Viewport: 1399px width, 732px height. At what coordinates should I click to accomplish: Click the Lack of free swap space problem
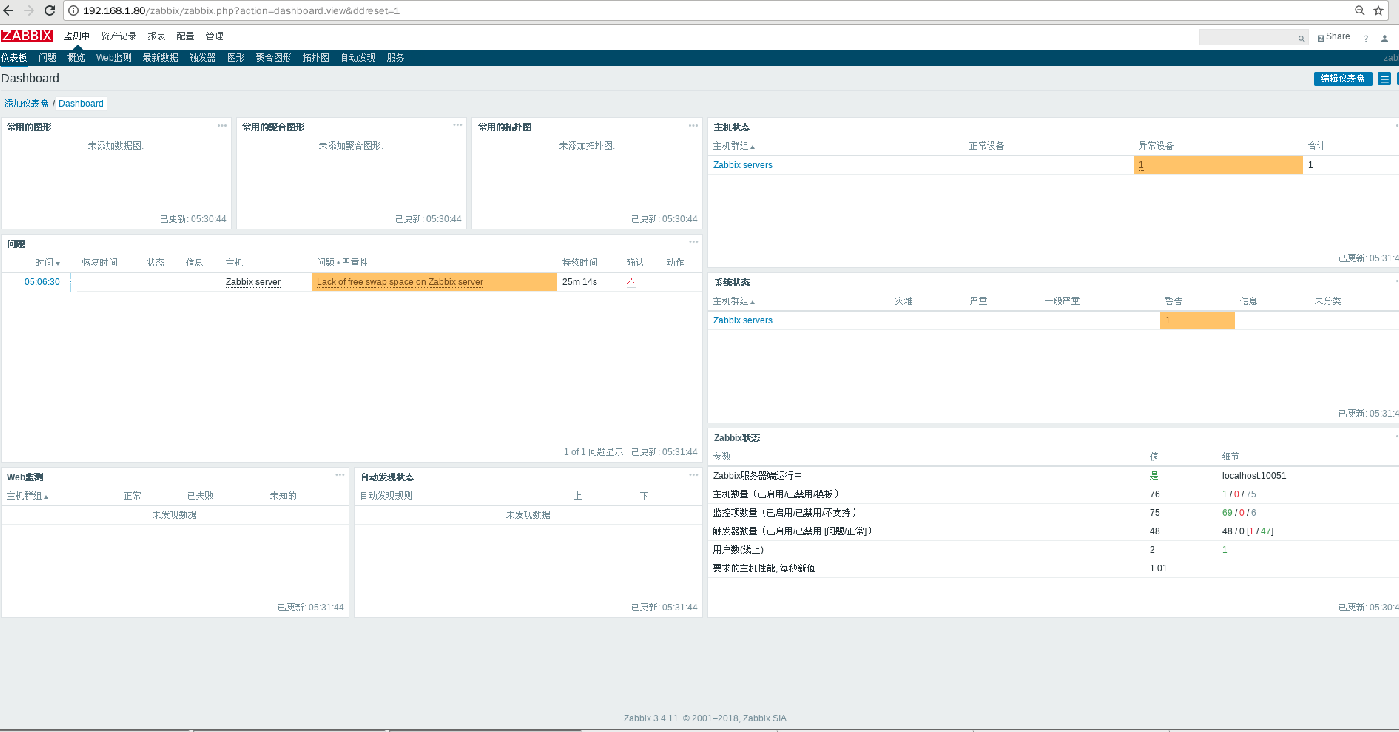[x=400, y=282]
